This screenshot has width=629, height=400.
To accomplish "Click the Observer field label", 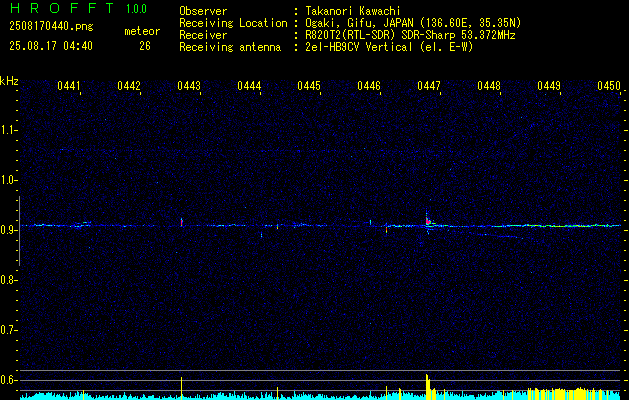I will tap(203, 11).
